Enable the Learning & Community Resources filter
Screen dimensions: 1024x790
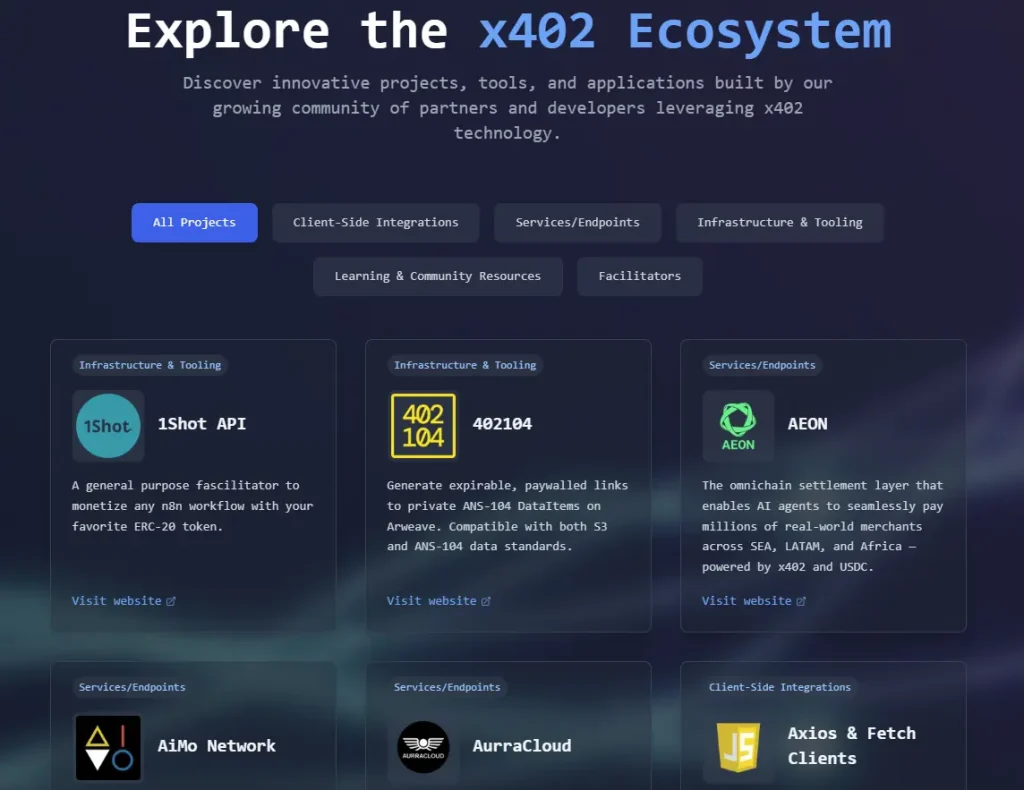(x=437, y=276)
